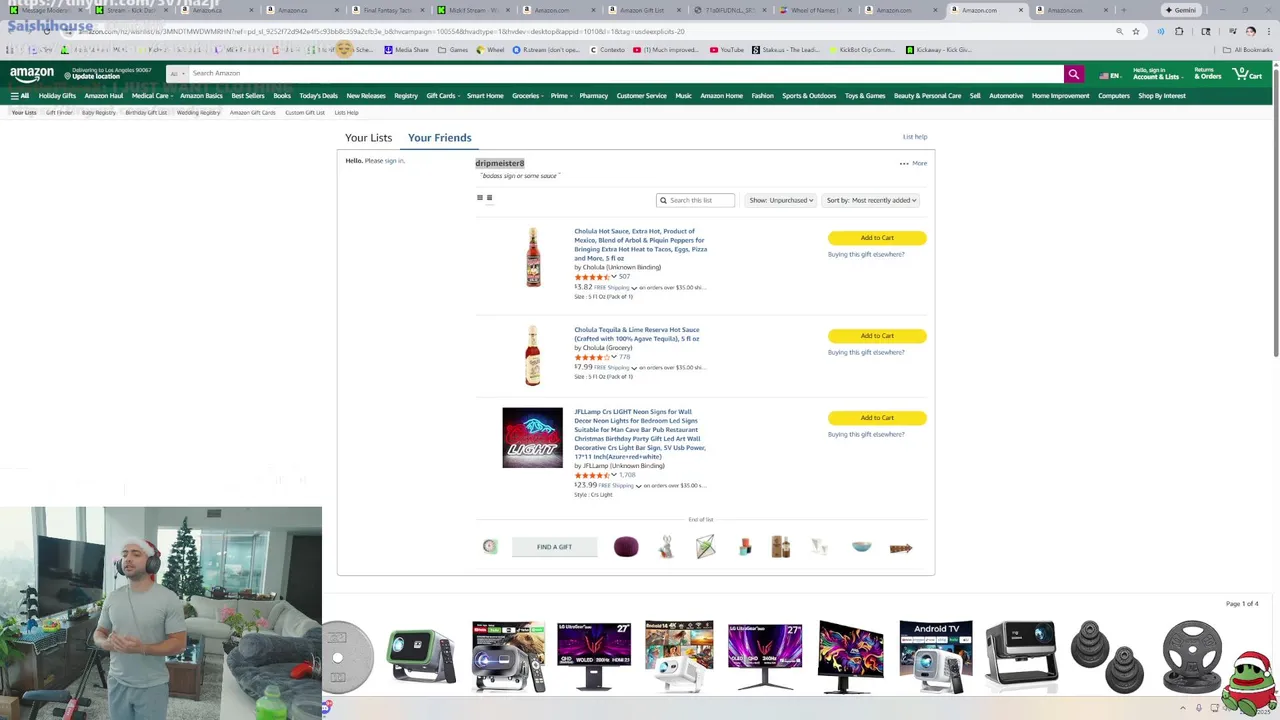This screenshot has width=1280, height=720.
Task: Expand rating details of Crs Light neon sign
Action: click(x=614, y=475)
